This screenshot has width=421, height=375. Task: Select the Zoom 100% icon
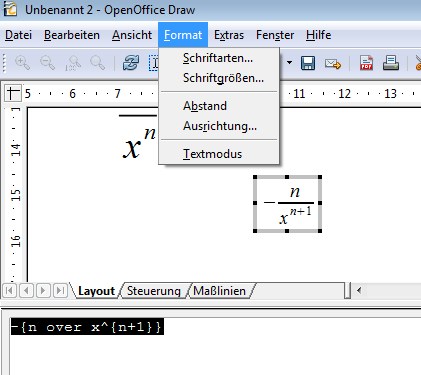(73, 63)
